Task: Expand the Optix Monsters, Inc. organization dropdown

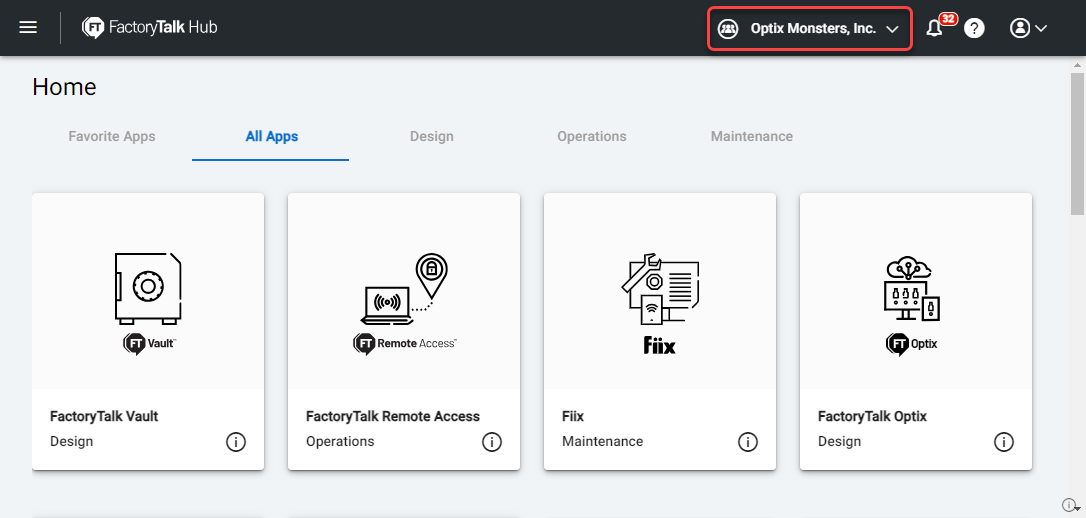Action: [810, 29]
